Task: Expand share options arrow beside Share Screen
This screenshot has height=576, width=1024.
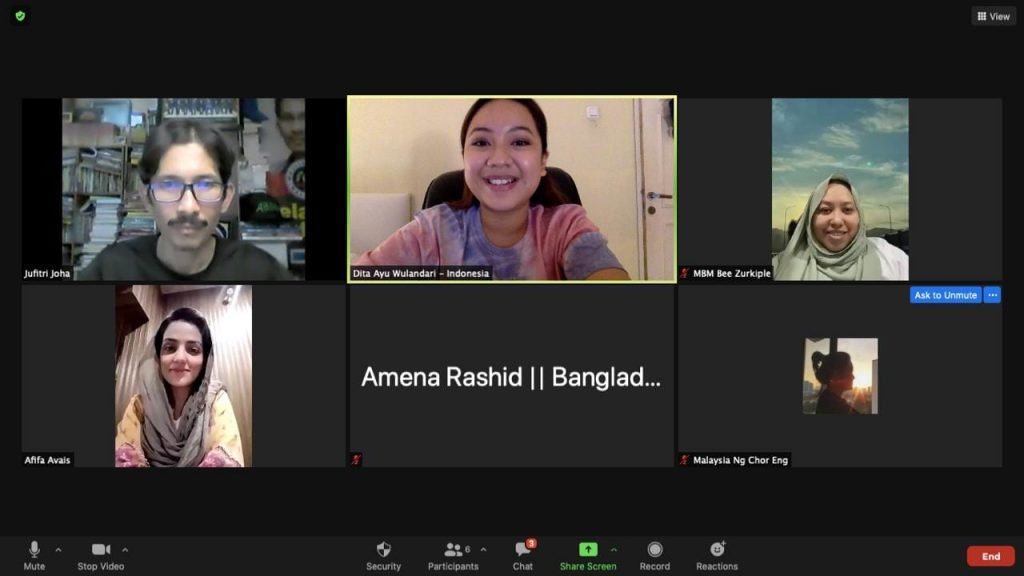Action: pyautogui.click(x=613, y=549)
